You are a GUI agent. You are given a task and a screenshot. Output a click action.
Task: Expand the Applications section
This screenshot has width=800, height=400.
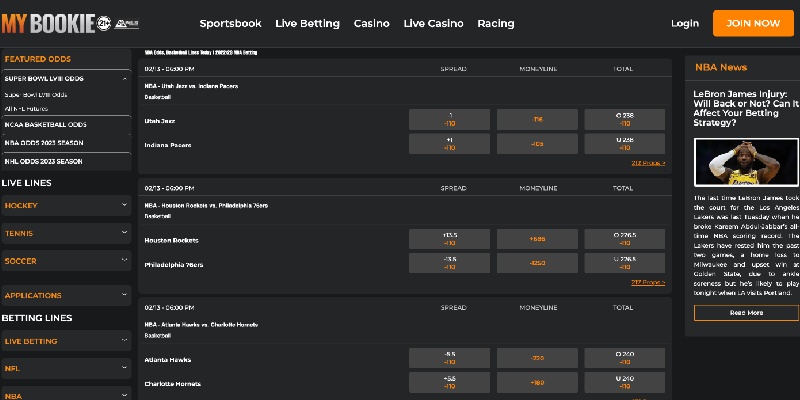66,295
